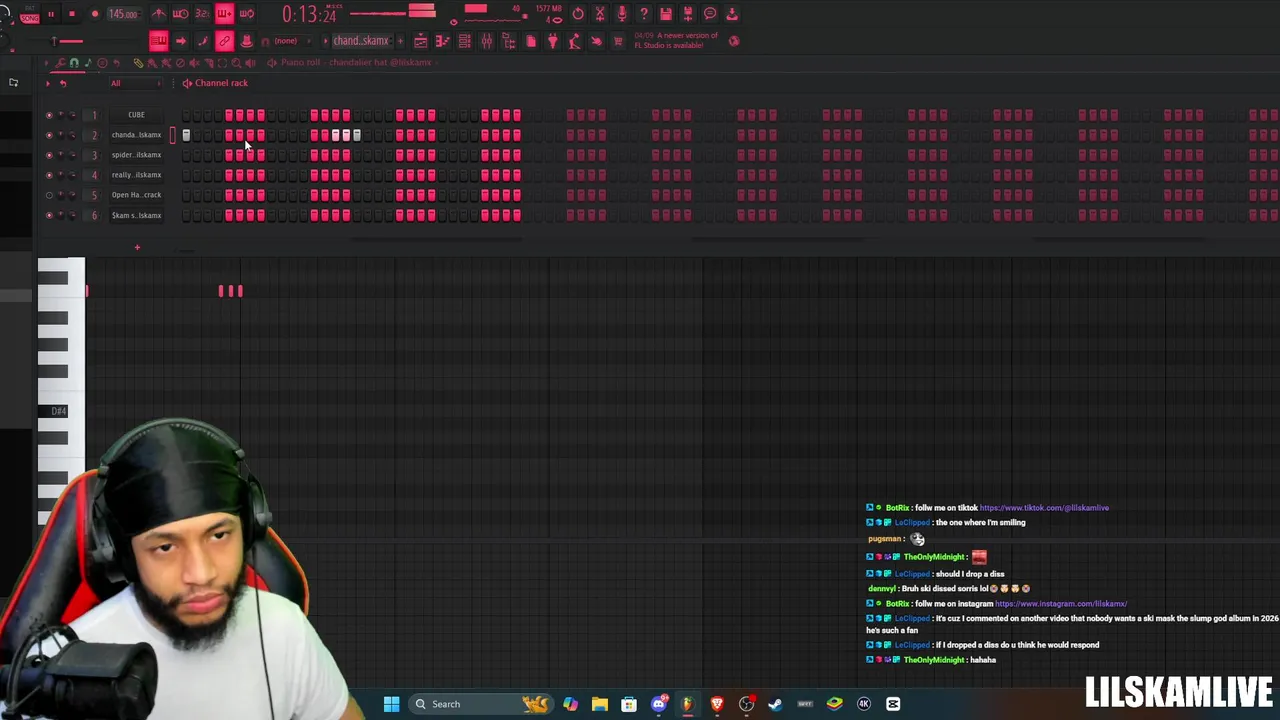Click mixer track number 3 for spider channel
Viewport: 1280px width, 720px height.
point(94,155)
